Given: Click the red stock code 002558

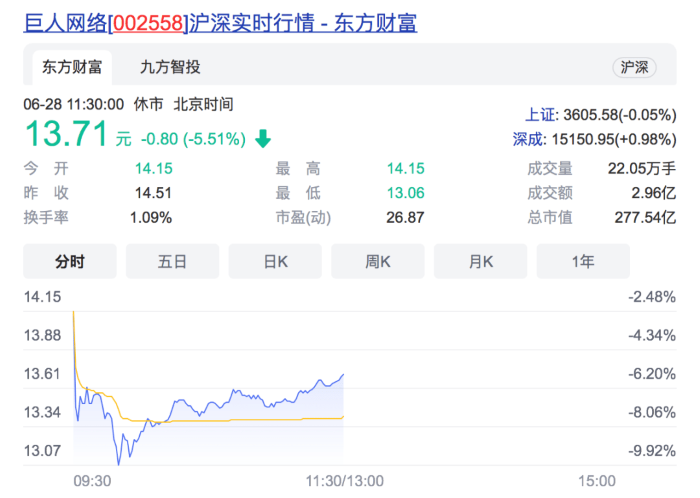Looking at the screenshot, I should coord(154,22).
